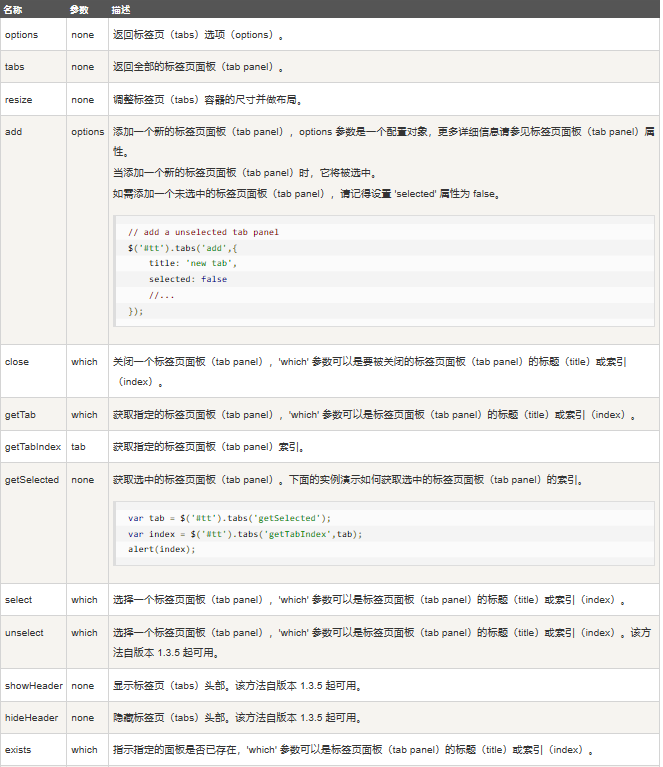663x767 pixels.
Task: Click 'which' parameter in getTab row
Action: pyautogui.click(x=84, y=414)
